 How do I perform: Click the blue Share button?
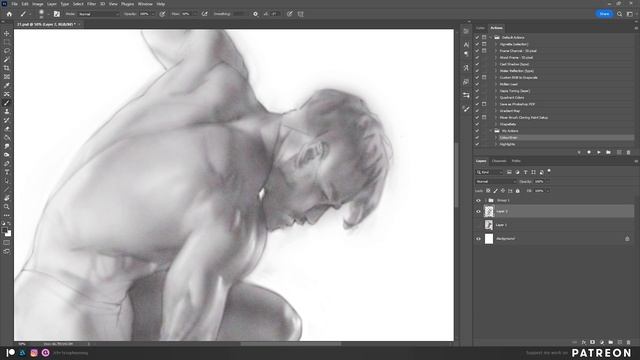[604, 14]
